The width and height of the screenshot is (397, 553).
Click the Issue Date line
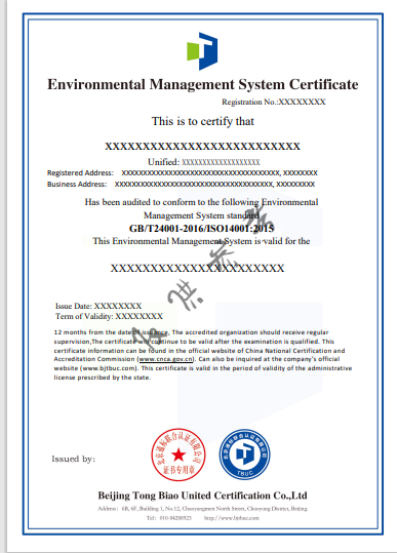[98, 306]
